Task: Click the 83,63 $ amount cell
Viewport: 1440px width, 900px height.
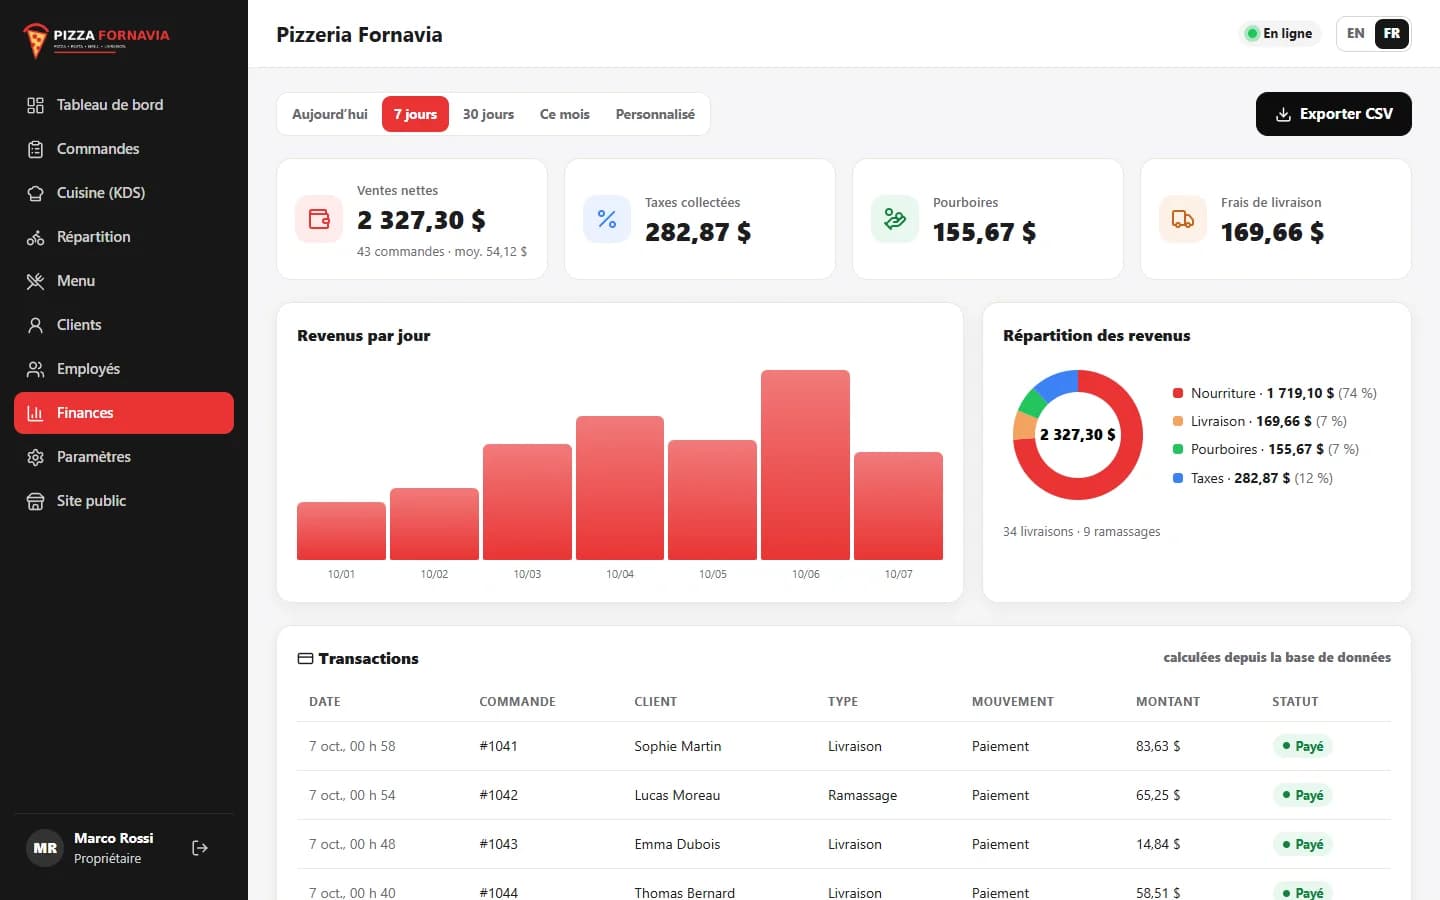Action: (1158, 746)
